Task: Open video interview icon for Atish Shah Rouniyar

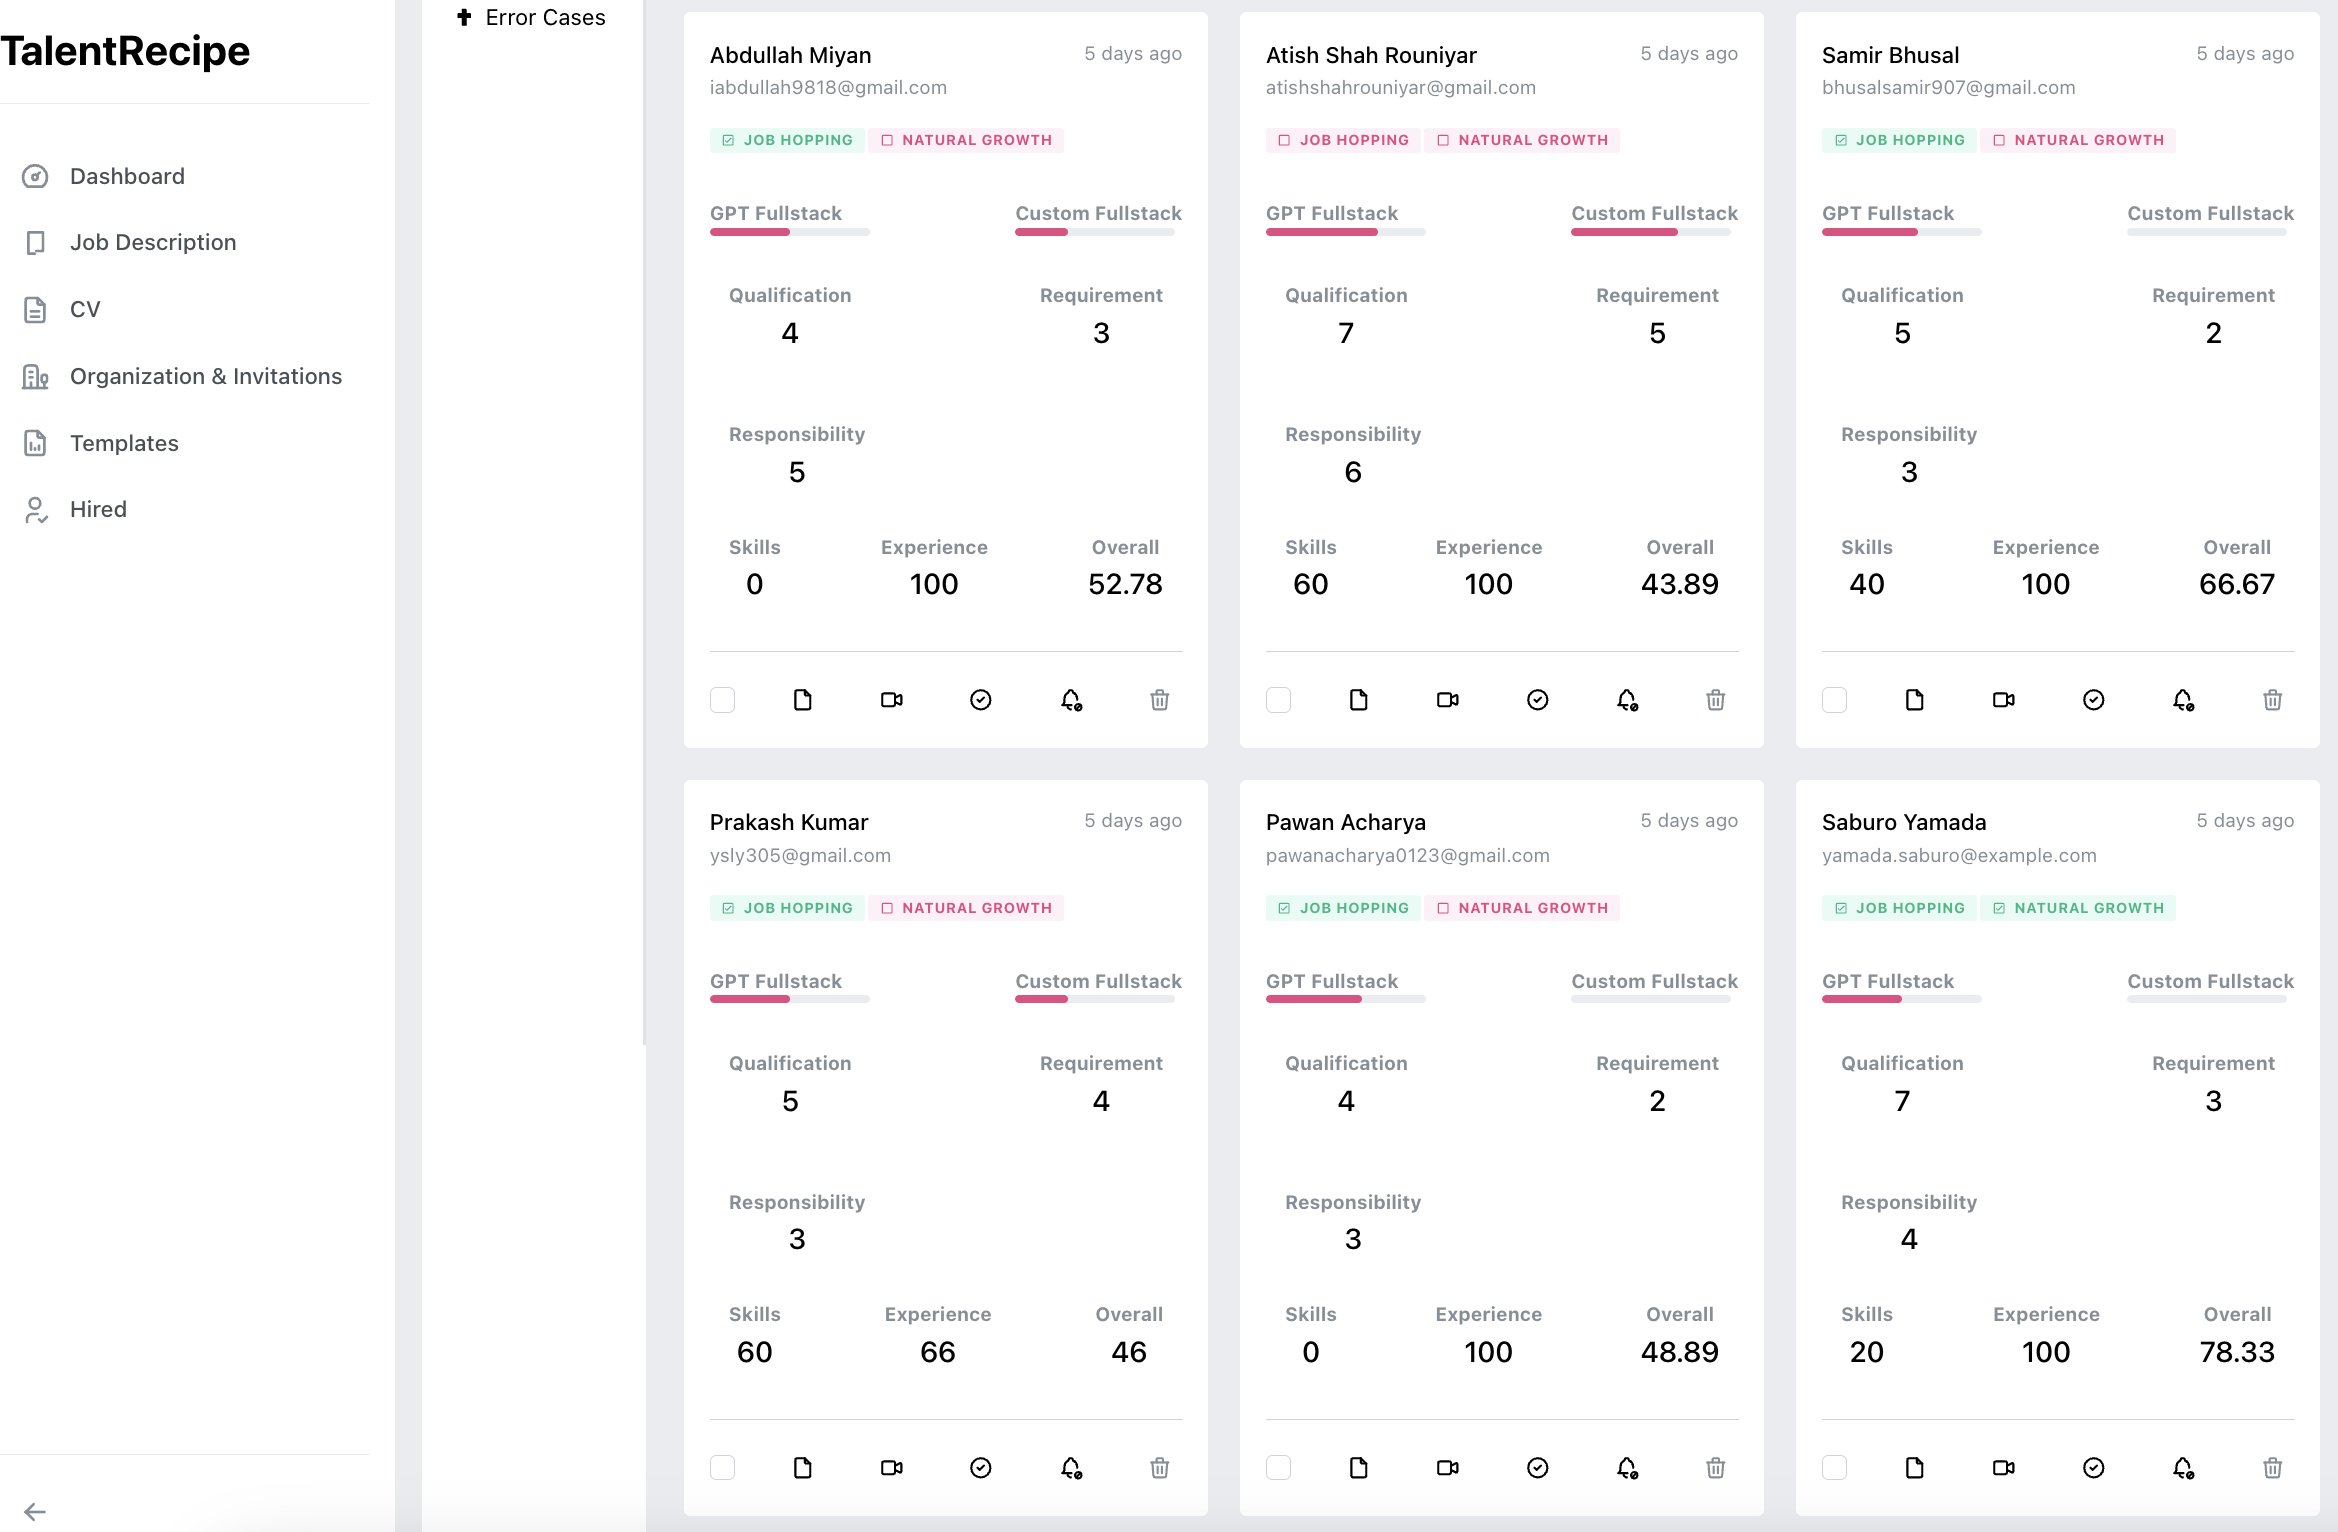Action: (x=1447, y=700)
